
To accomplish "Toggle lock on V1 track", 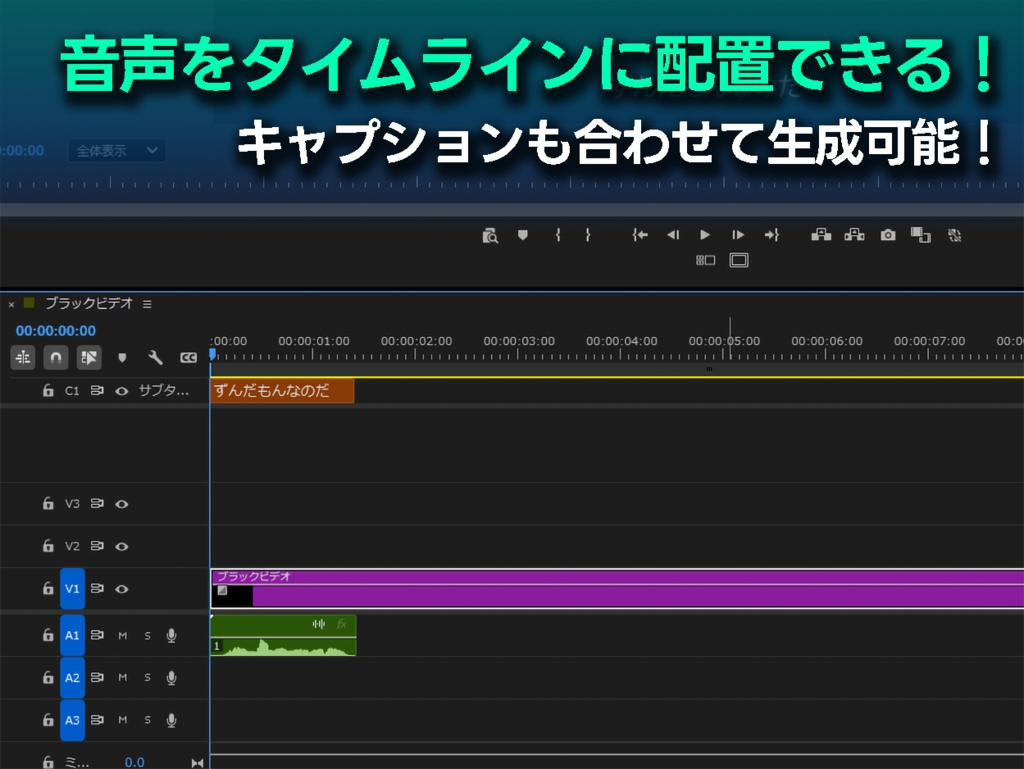I will (x=48, y=588).
